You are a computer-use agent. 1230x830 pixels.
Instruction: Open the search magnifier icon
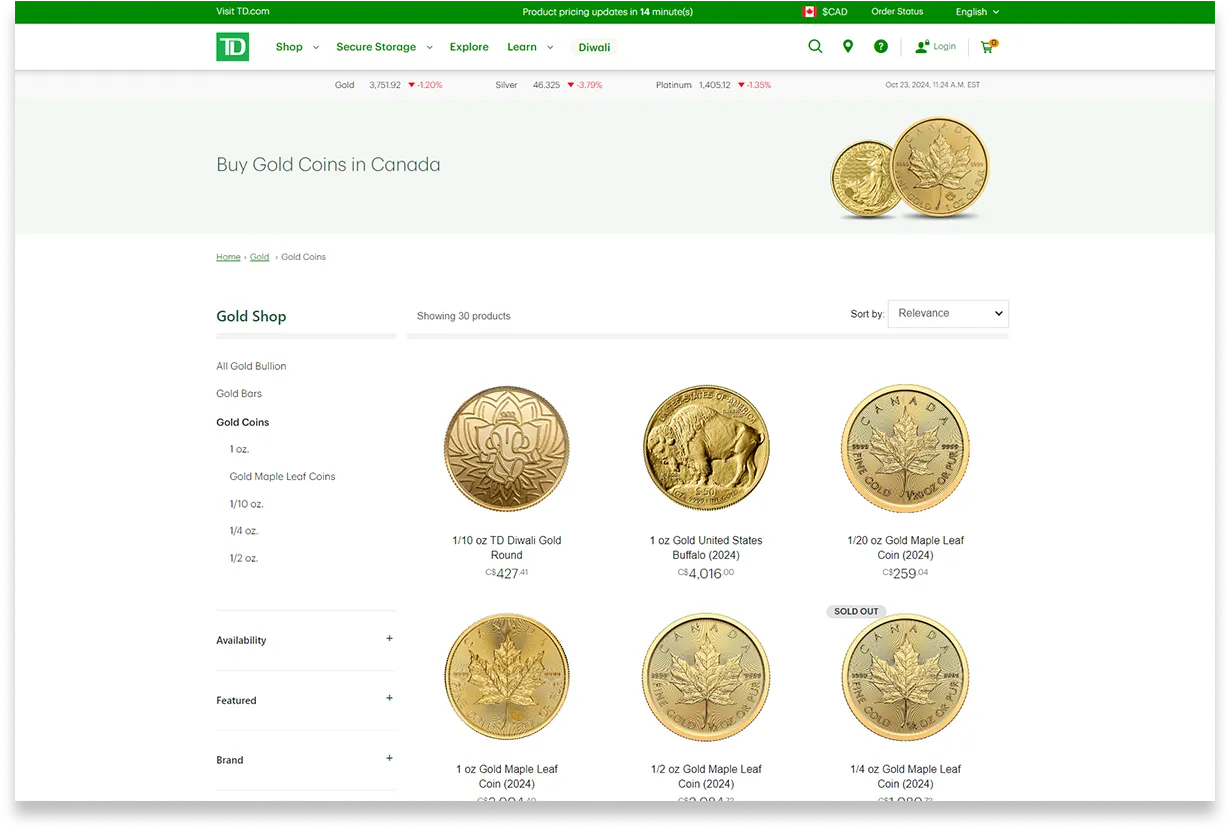(815, 46)
